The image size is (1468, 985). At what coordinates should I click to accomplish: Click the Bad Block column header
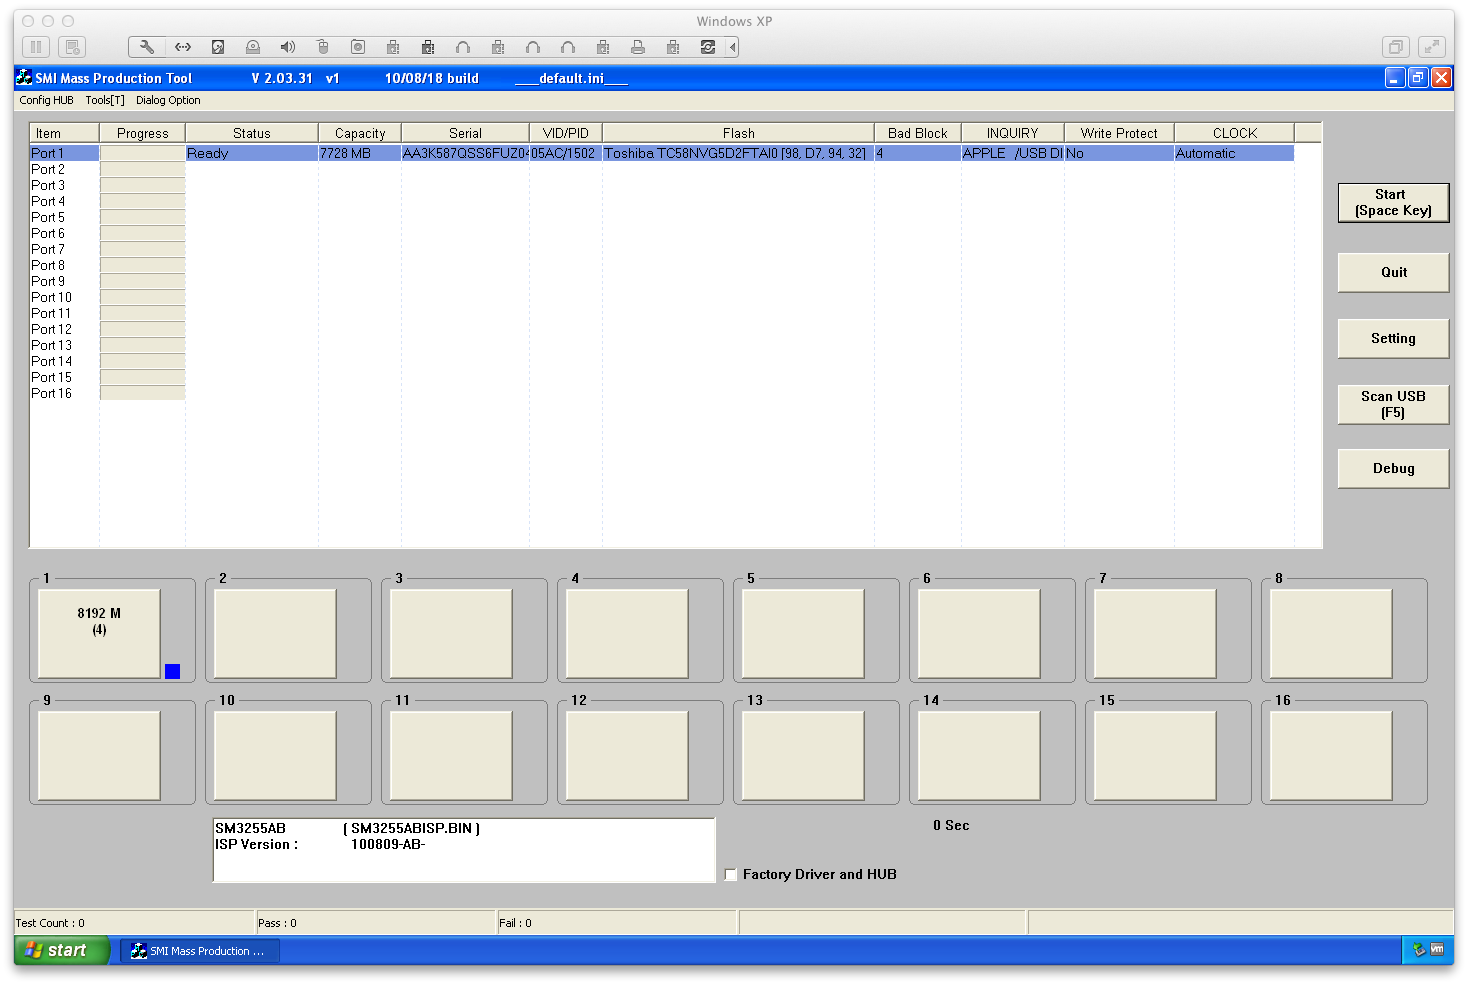point(918,133)
